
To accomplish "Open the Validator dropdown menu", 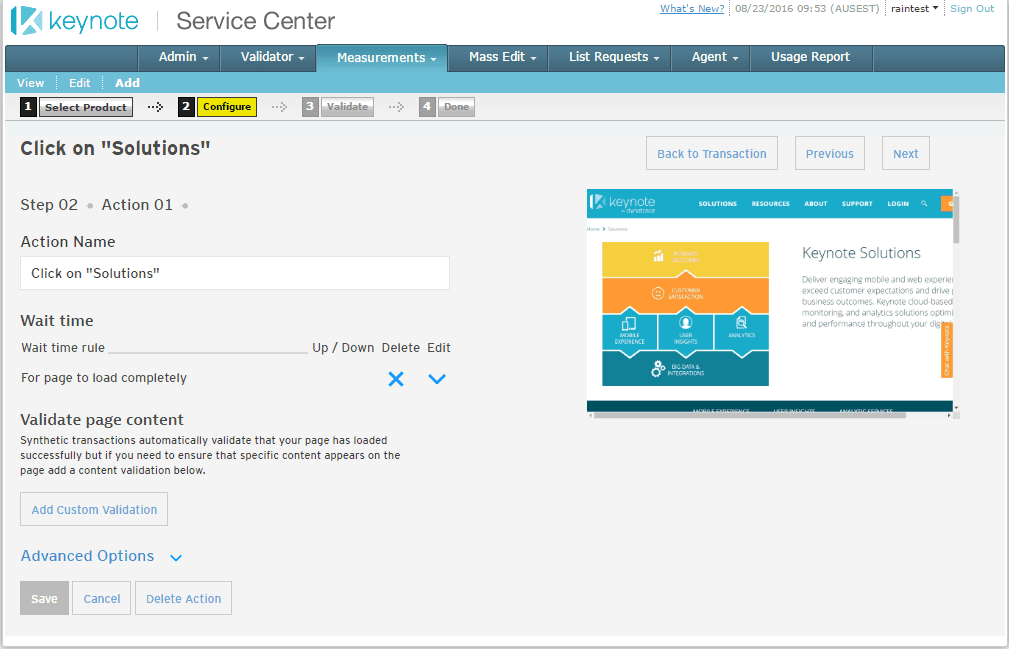I will point(272,57).
